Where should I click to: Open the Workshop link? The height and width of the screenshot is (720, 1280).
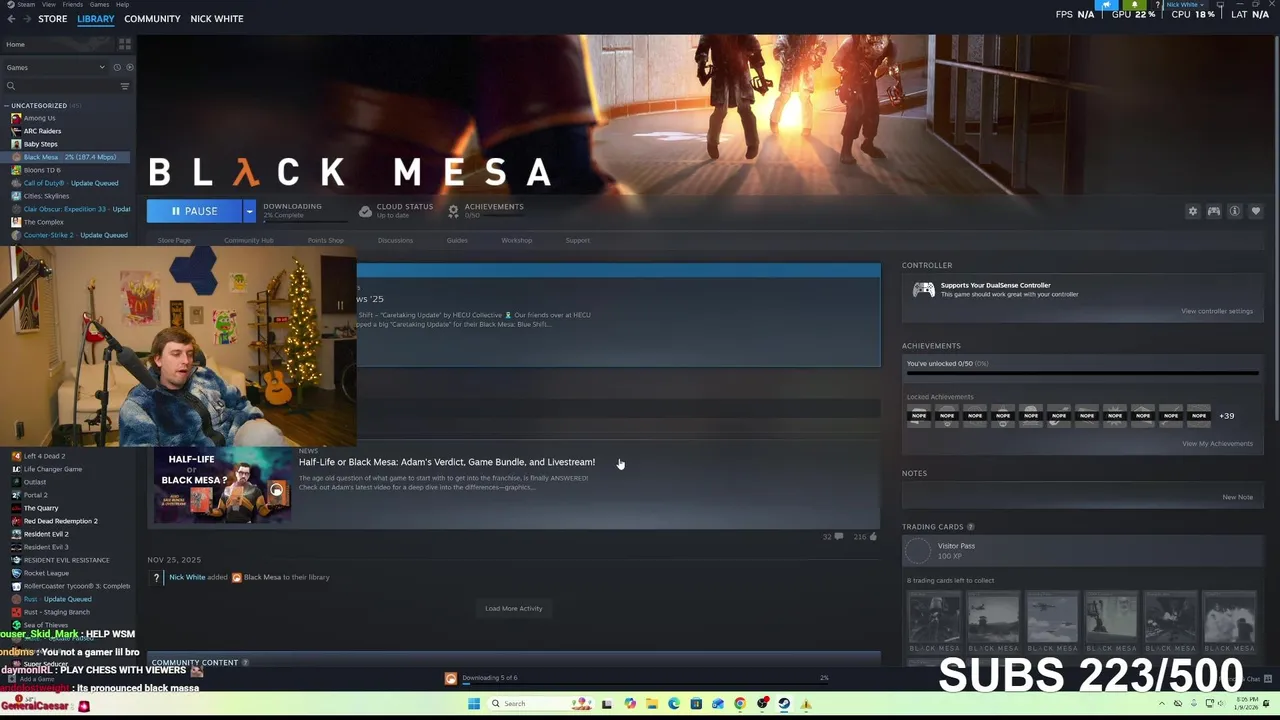point(517,240)
